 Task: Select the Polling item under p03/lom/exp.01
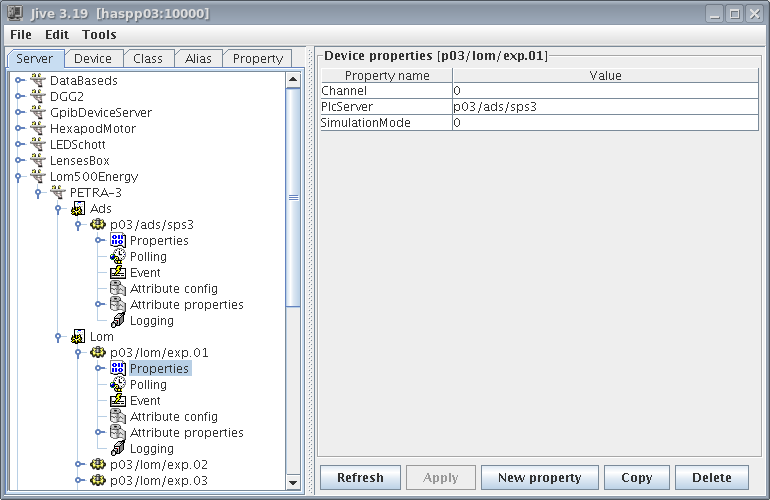[x=148, y=385]
